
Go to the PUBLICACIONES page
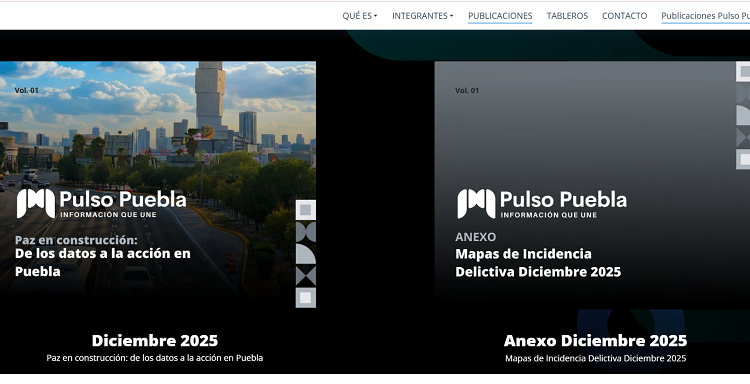(x=500, y=16)
